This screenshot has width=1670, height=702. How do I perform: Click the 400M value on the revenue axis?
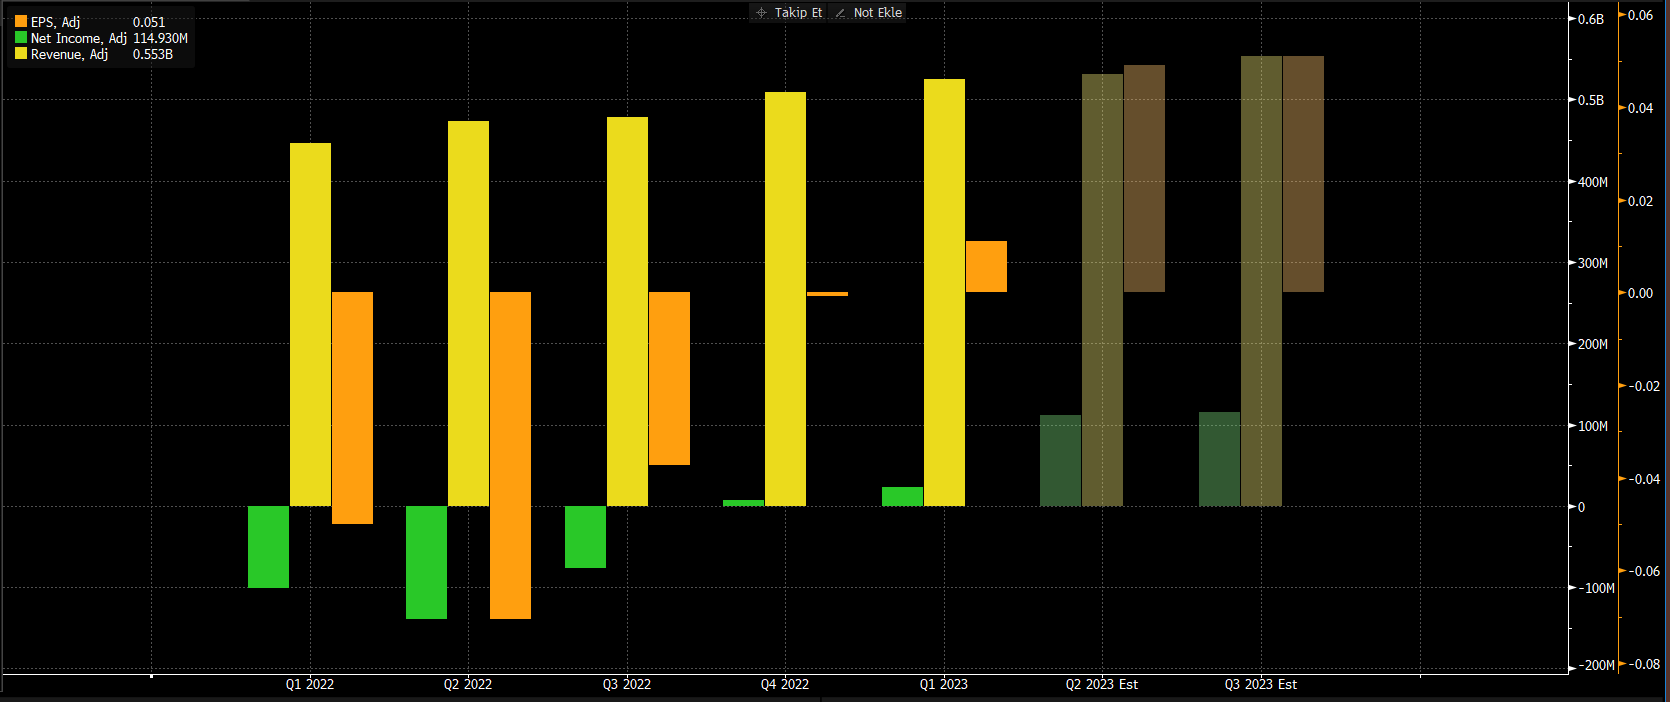pos(1593,182)
